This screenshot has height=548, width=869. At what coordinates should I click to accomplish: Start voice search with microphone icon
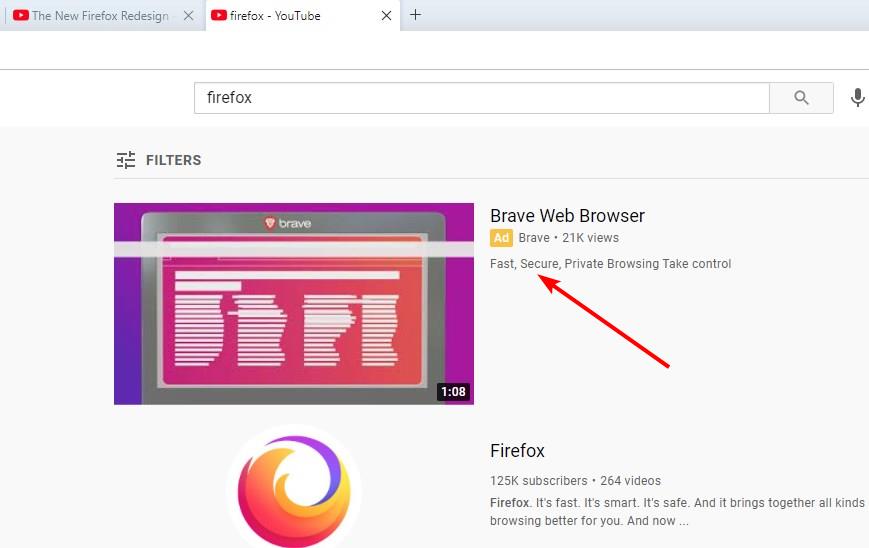pyautogui.click(x=857, y=98)
